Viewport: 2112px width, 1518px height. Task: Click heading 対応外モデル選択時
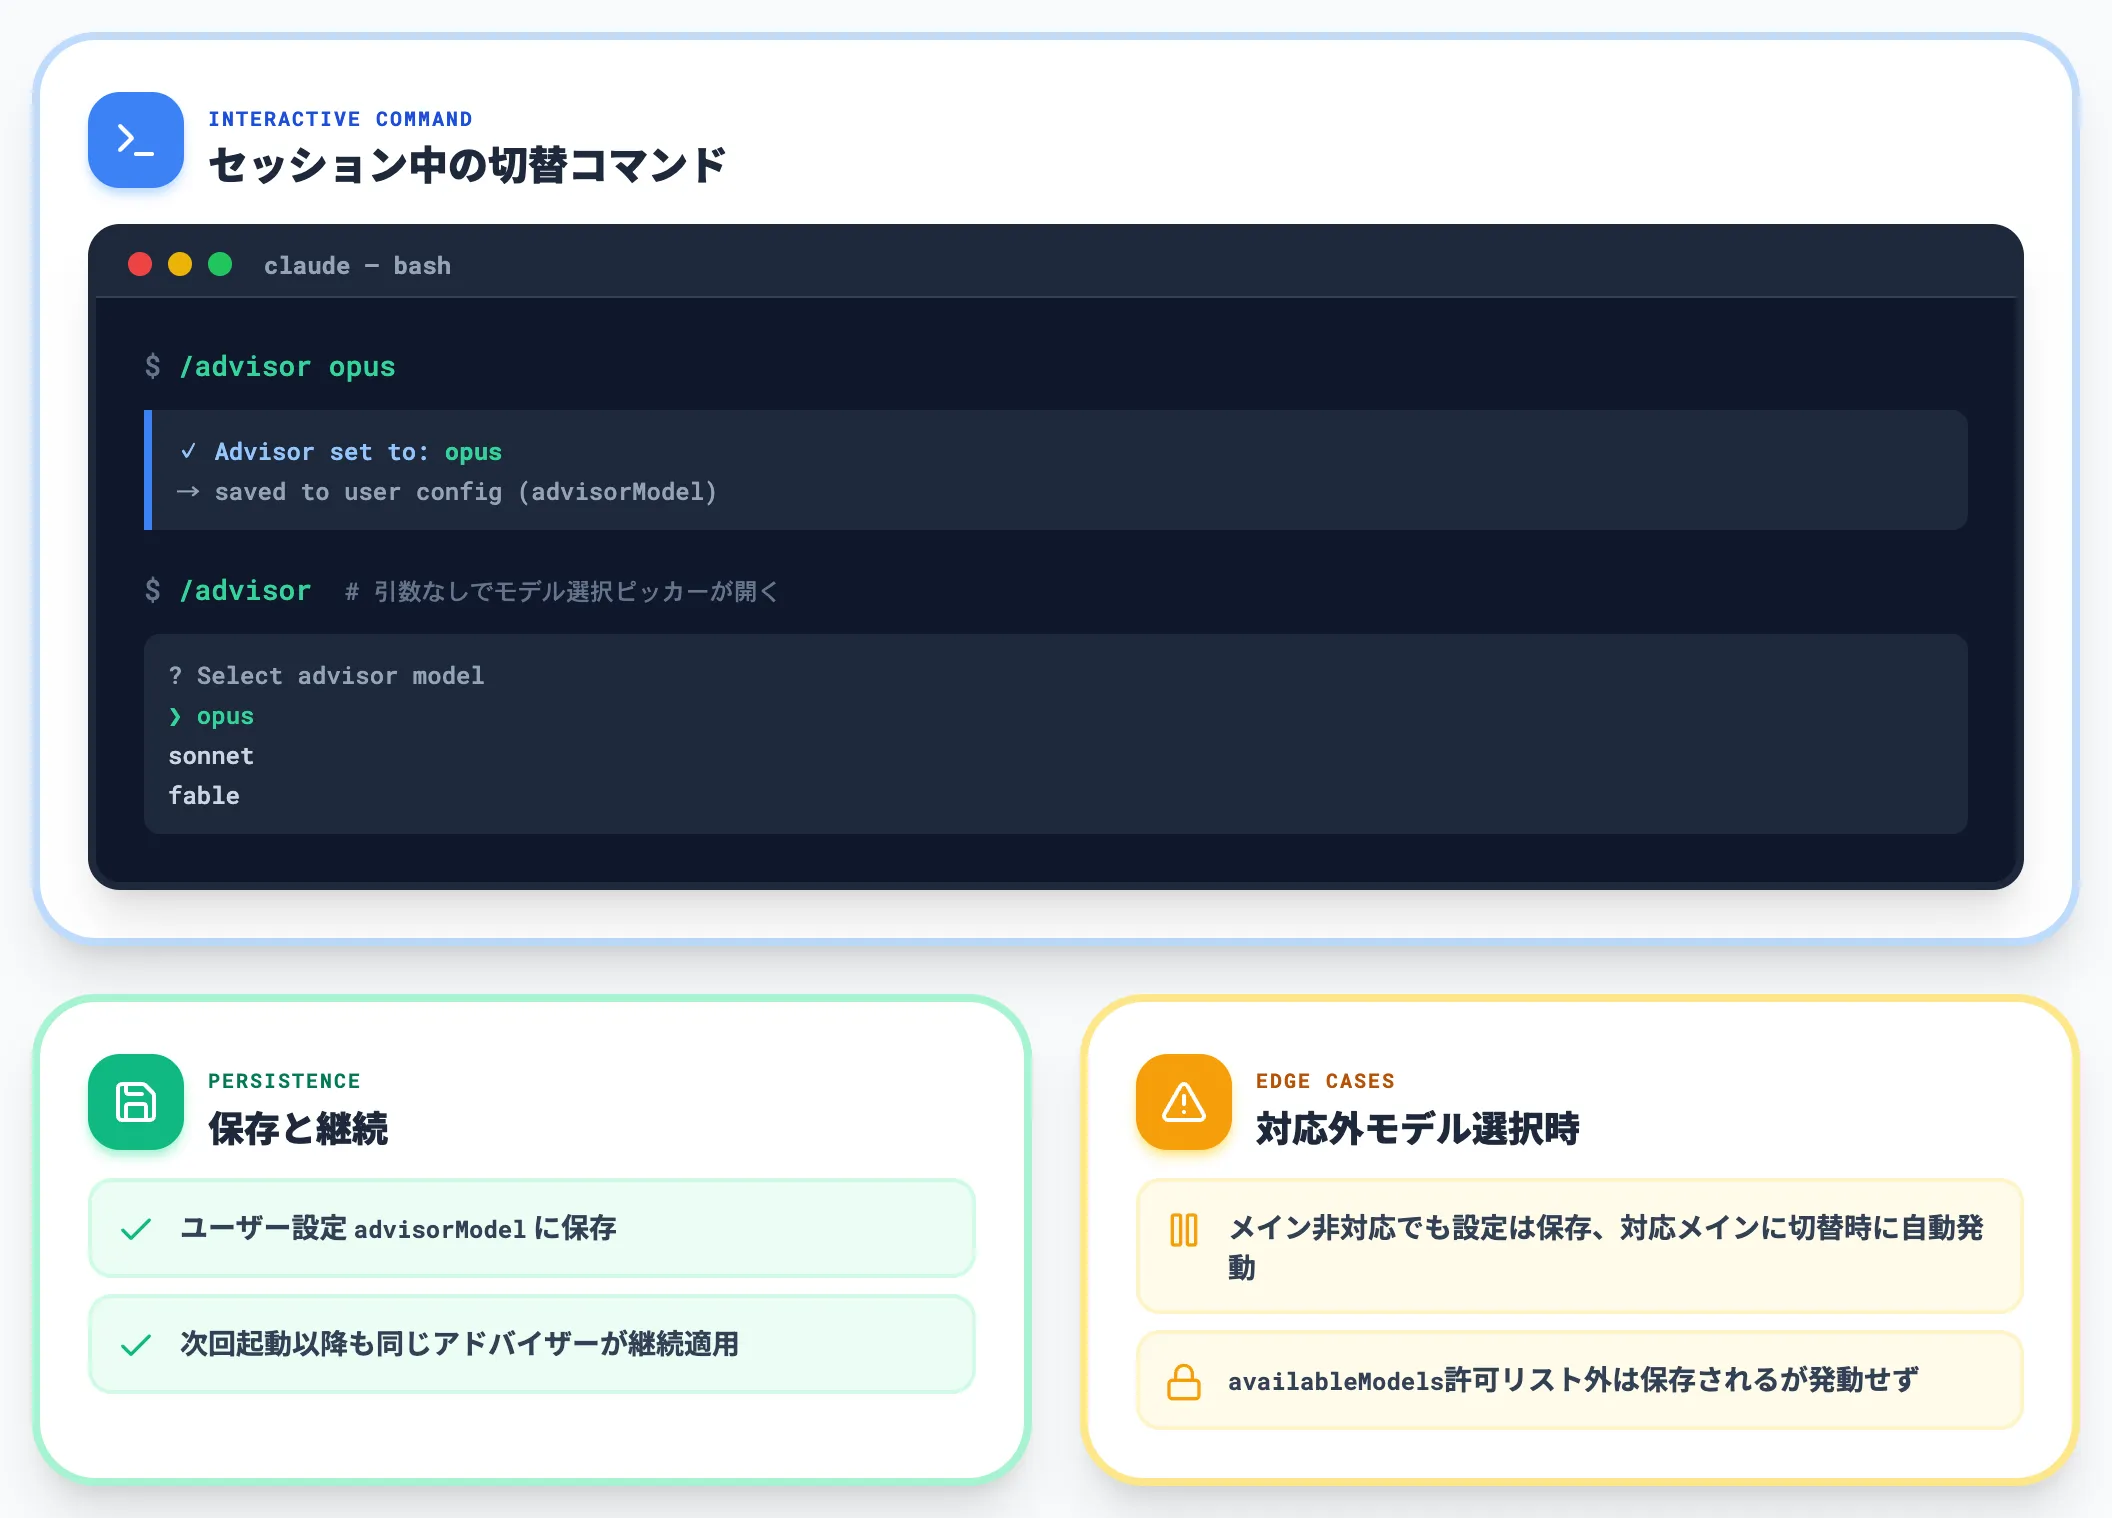[x=1417, y=1128]
